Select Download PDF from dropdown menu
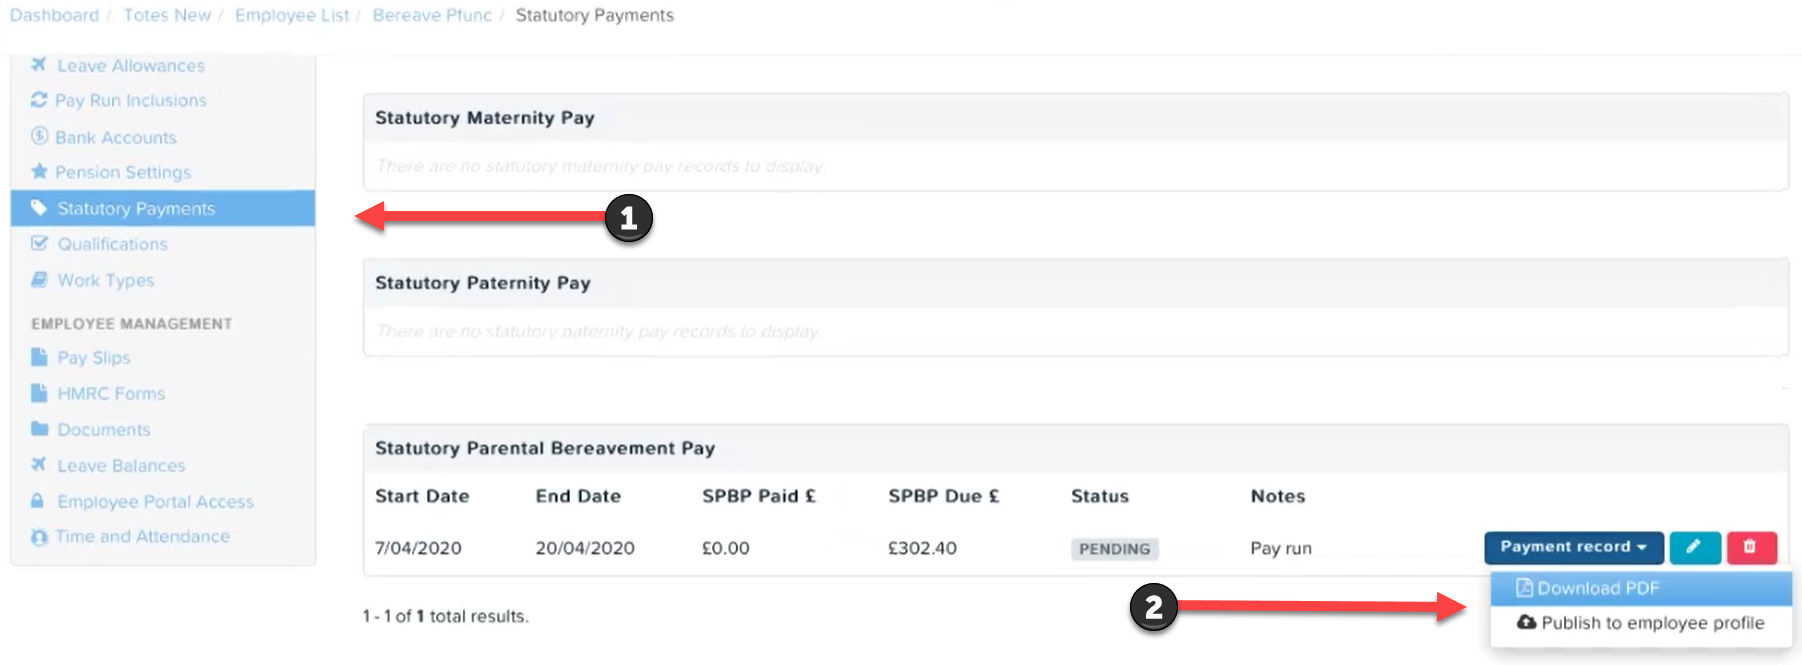Image resolution: width=1802 pixels, height=665 pixels. tap(1640, 588)
